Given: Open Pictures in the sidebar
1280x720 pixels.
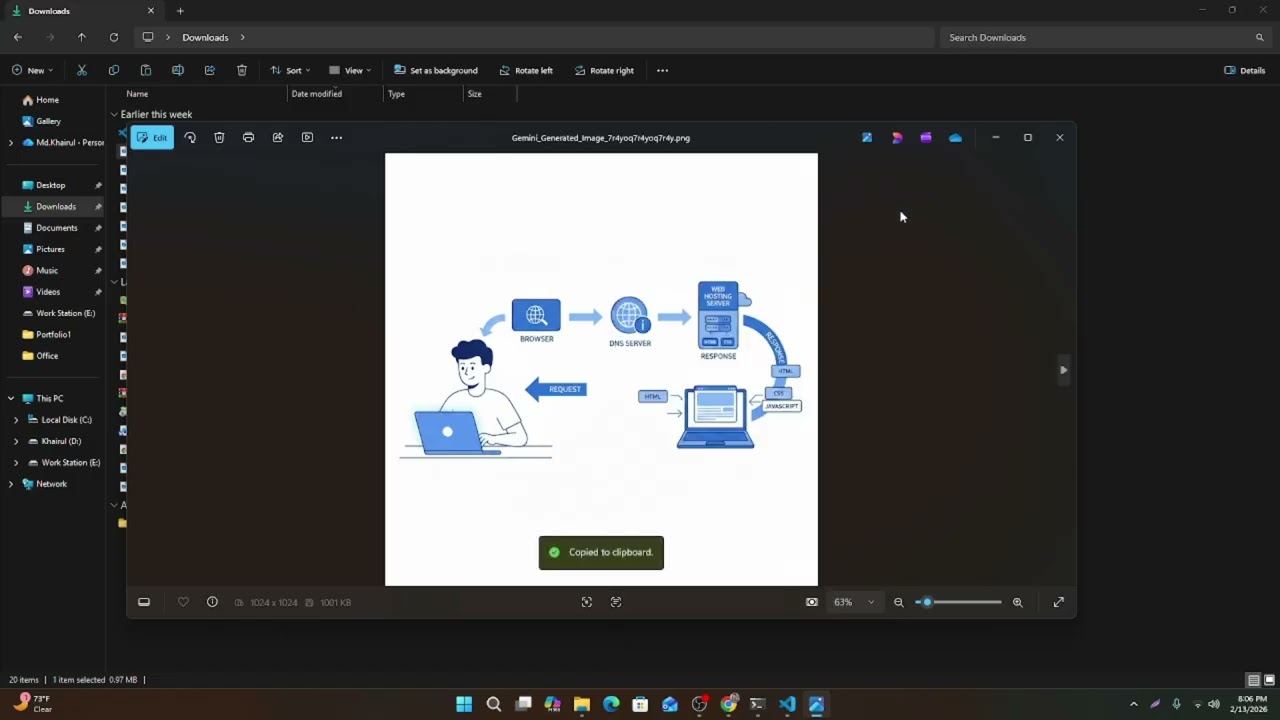Looking at the screenshot, I should (50, 249).
